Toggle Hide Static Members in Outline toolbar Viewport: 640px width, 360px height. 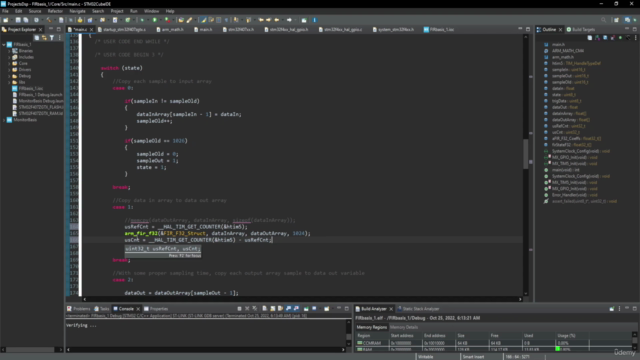[x=613, y=38]
